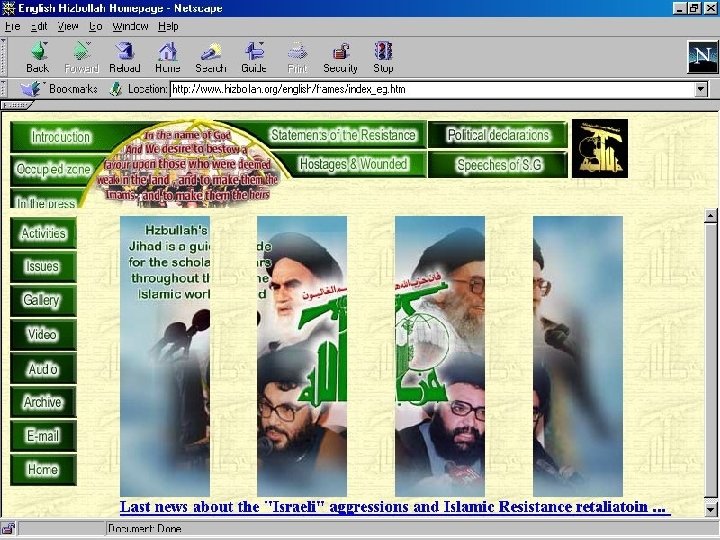Image resolution: width=720 pixels, height=540 pixels.
Task: Click inside the Location URL field
Action: 432,89
